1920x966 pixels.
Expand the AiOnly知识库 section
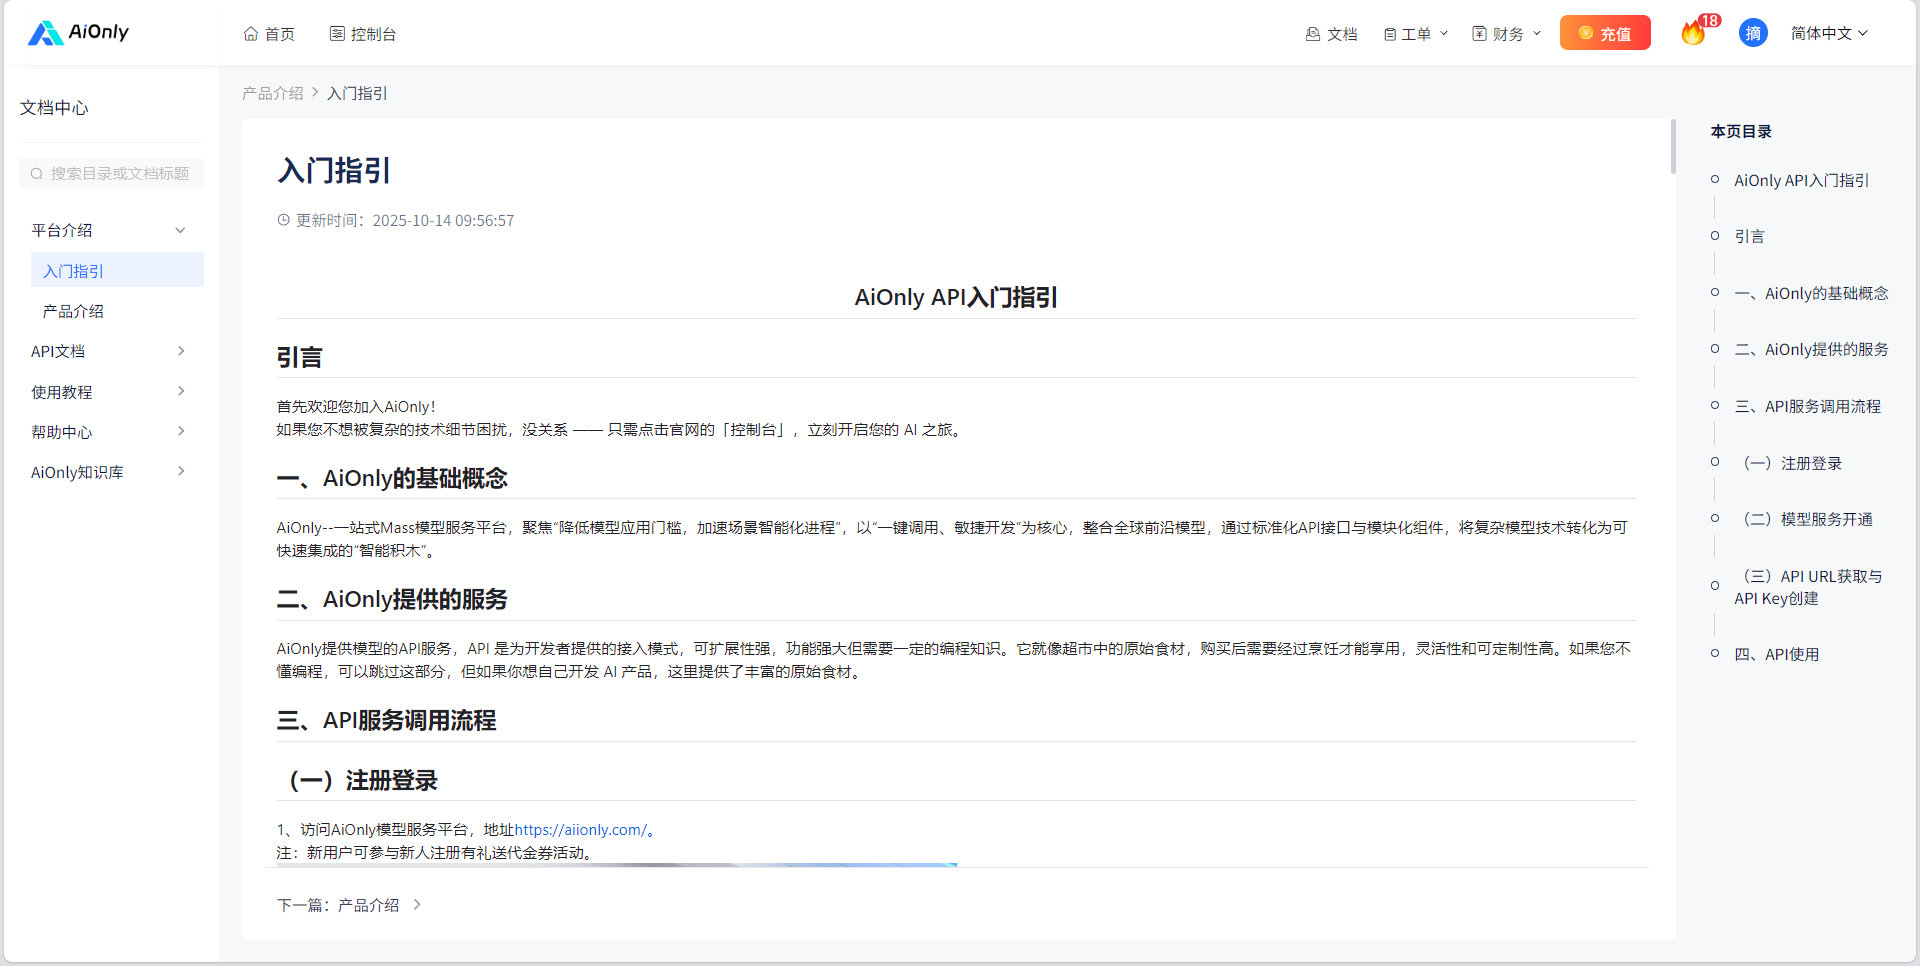pos(111,472)
